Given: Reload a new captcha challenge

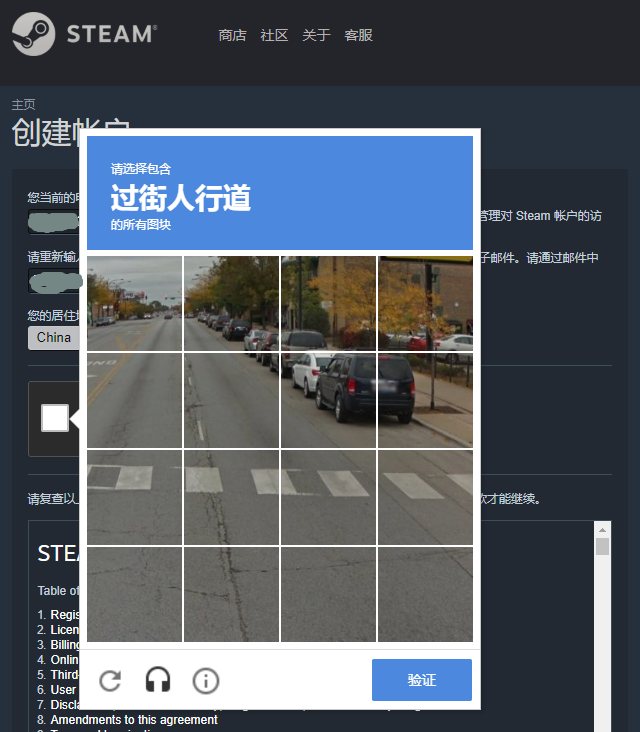Looking at the screenshot, I should click(110, 680).
